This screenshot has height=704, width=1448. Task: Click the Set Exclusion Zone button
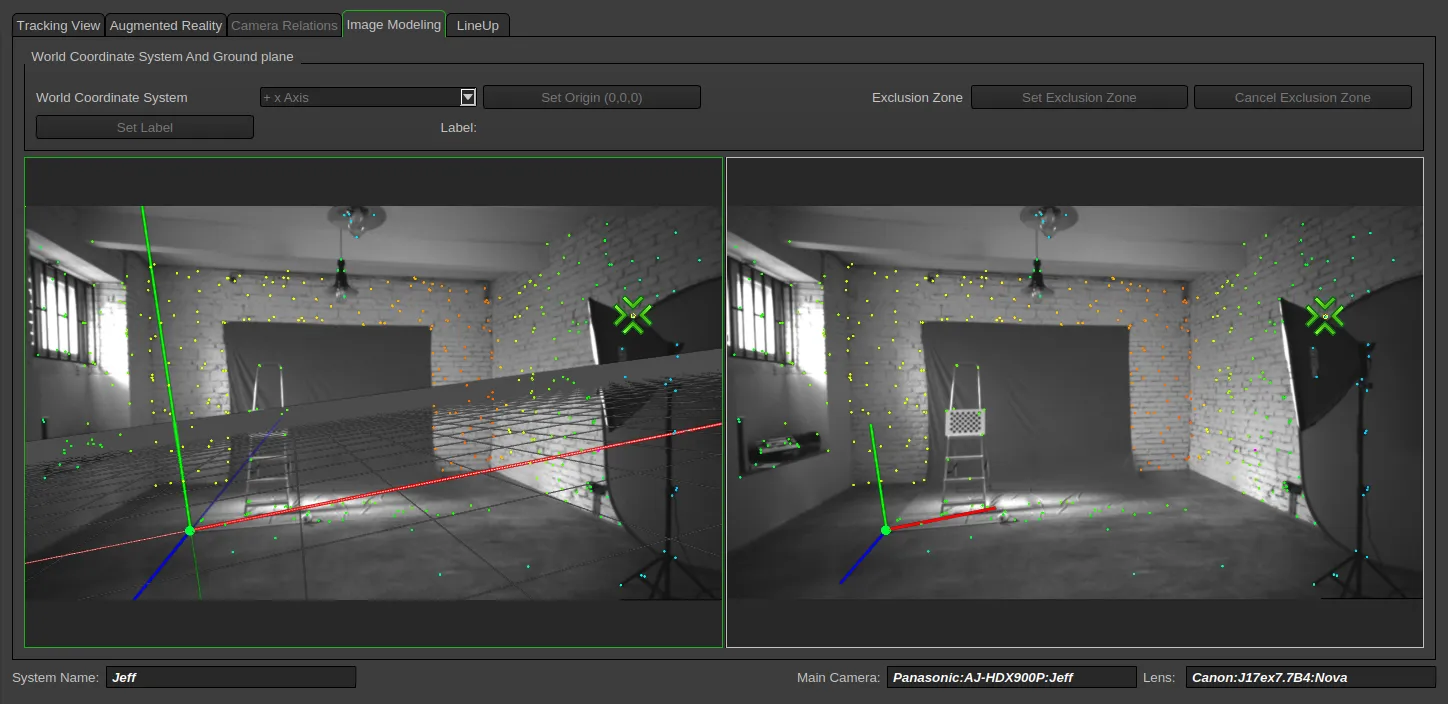pyautogui.click(x=1079, y=97)
